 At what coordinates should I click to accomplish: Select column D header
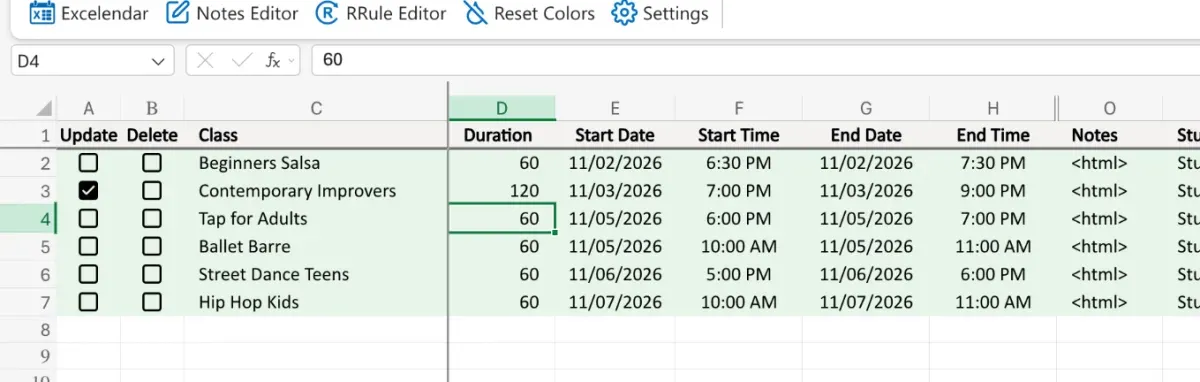coord(502,108)
